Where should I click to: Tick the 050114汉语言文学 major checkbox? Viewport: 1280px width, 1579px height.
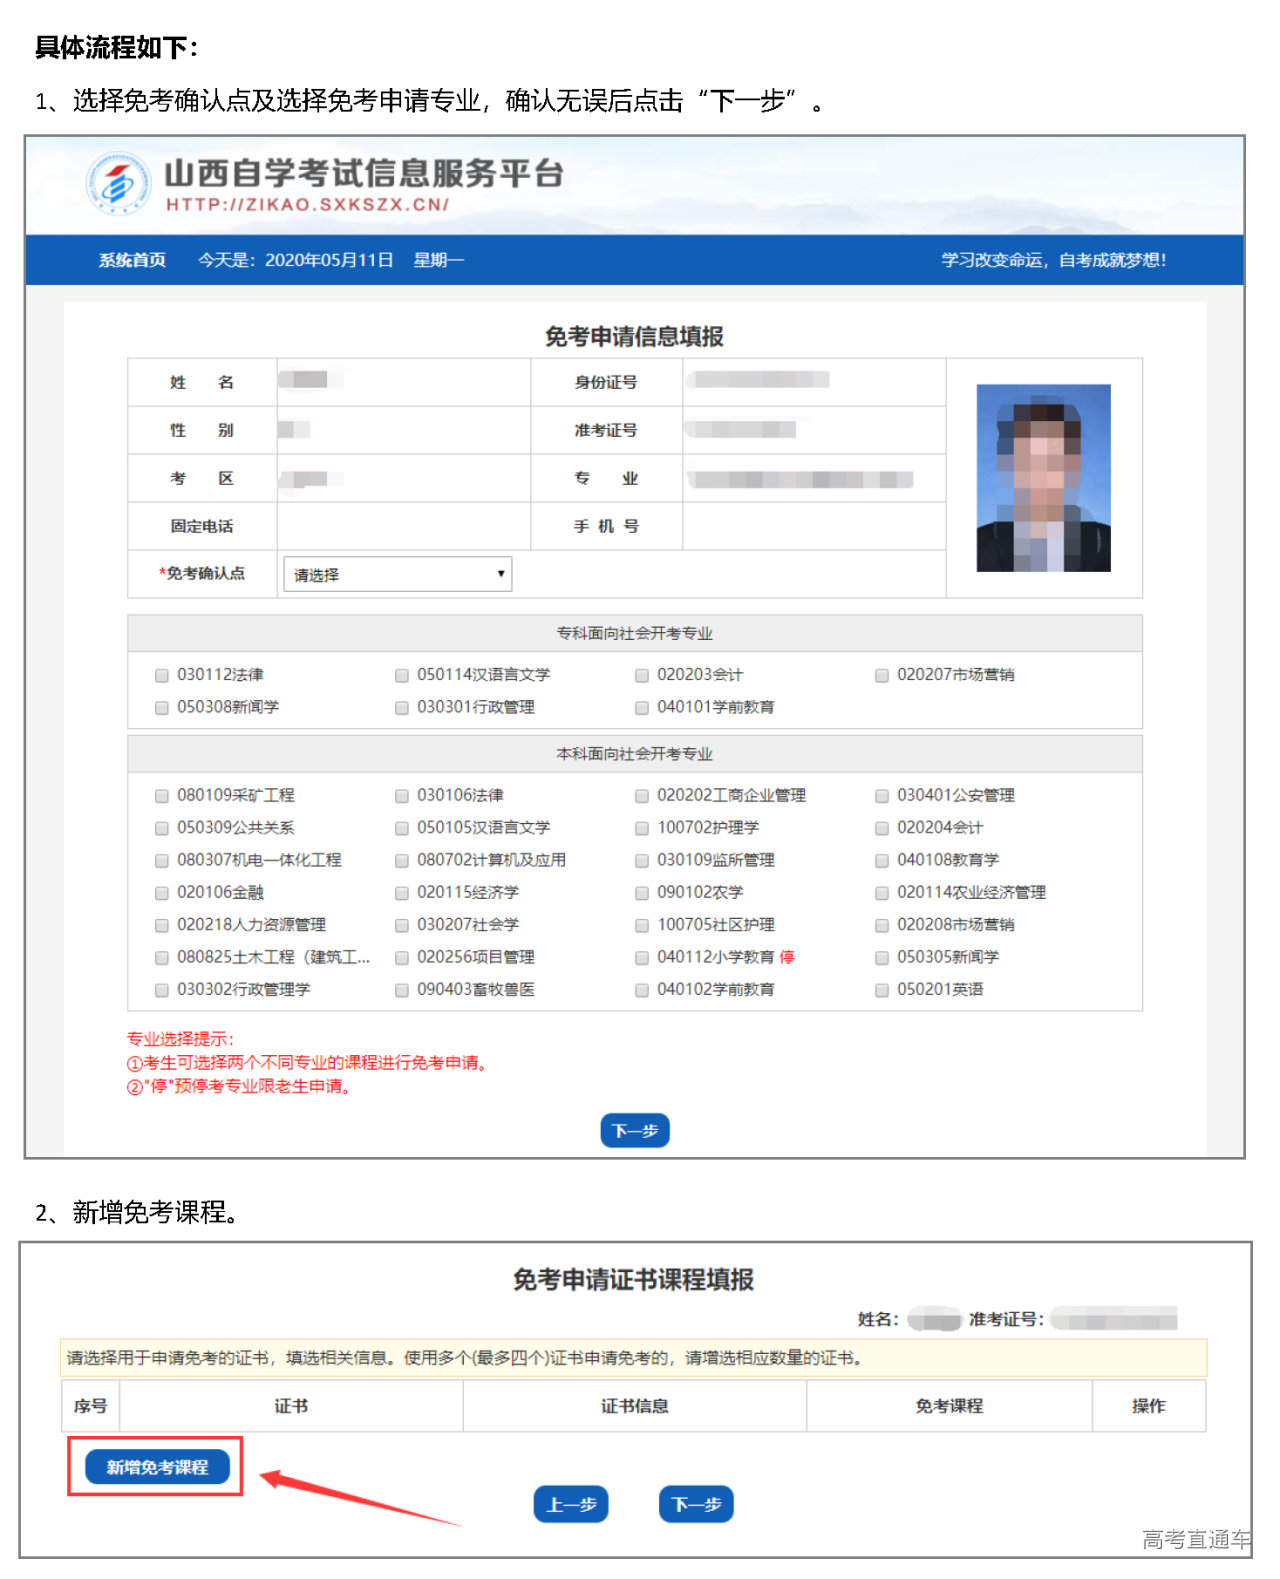[x=402, y=675]
